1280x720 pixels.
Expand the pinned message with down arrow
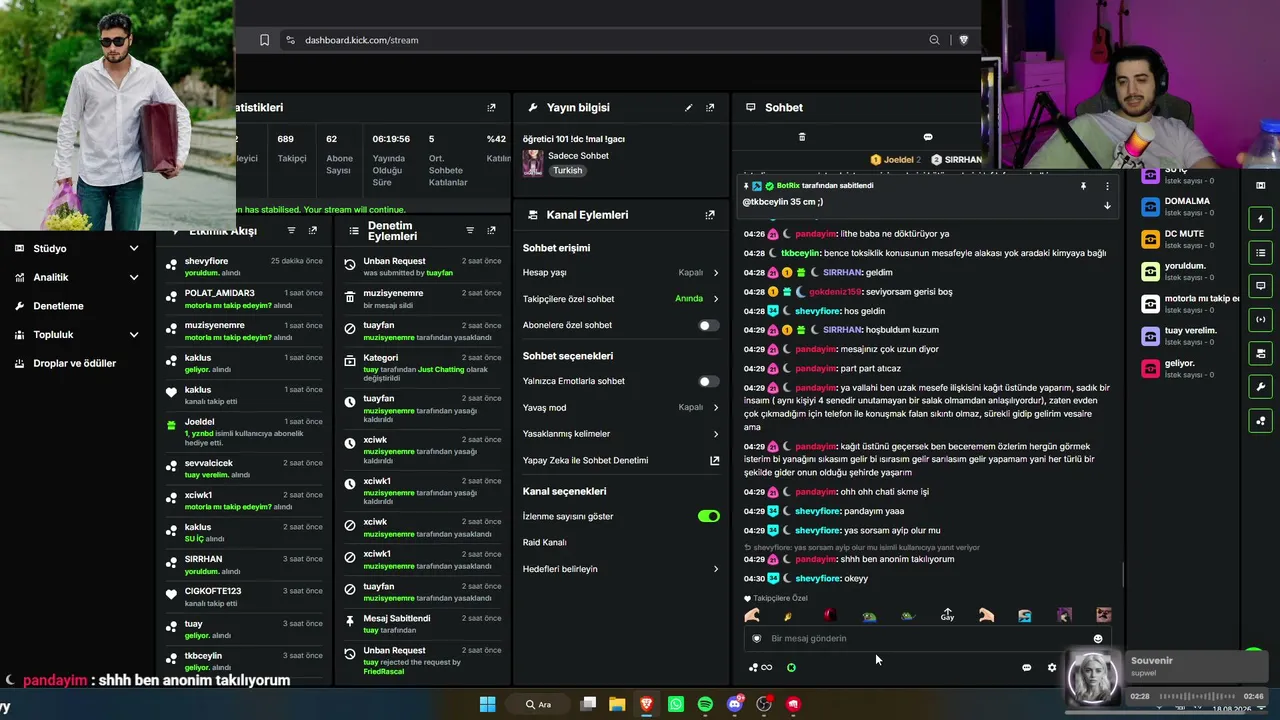(x=1107, y=205)
